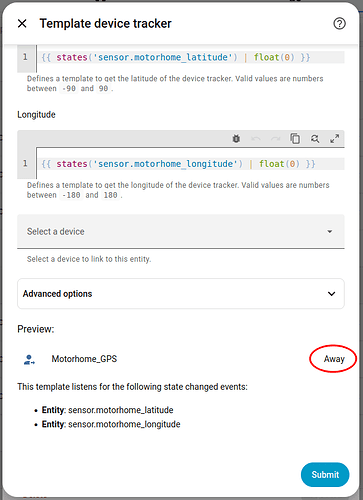
Task: Click inside the longitude template code field
Action: (x=191, y=164)
